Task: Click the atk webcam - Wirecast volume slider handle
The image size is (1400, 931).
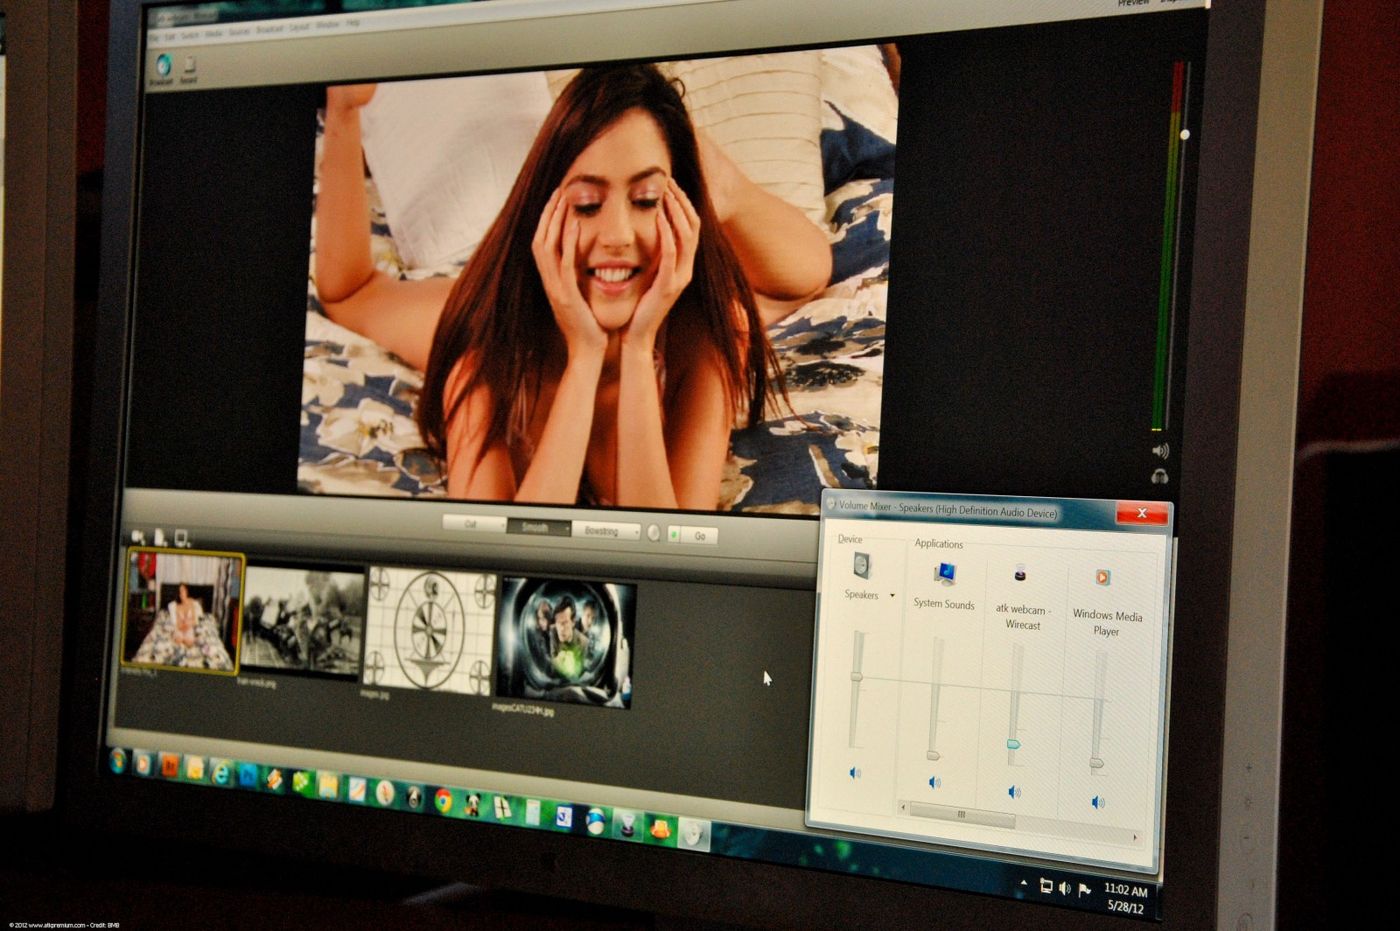Action: coord(1013,744)
